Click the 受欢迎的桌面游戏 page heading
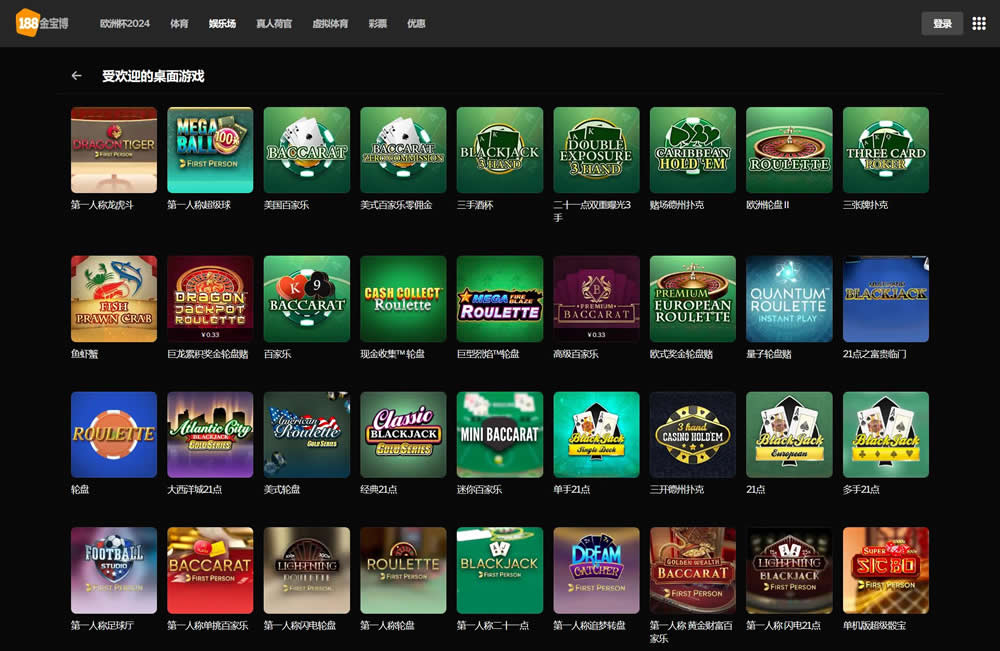 coord(153,77)
